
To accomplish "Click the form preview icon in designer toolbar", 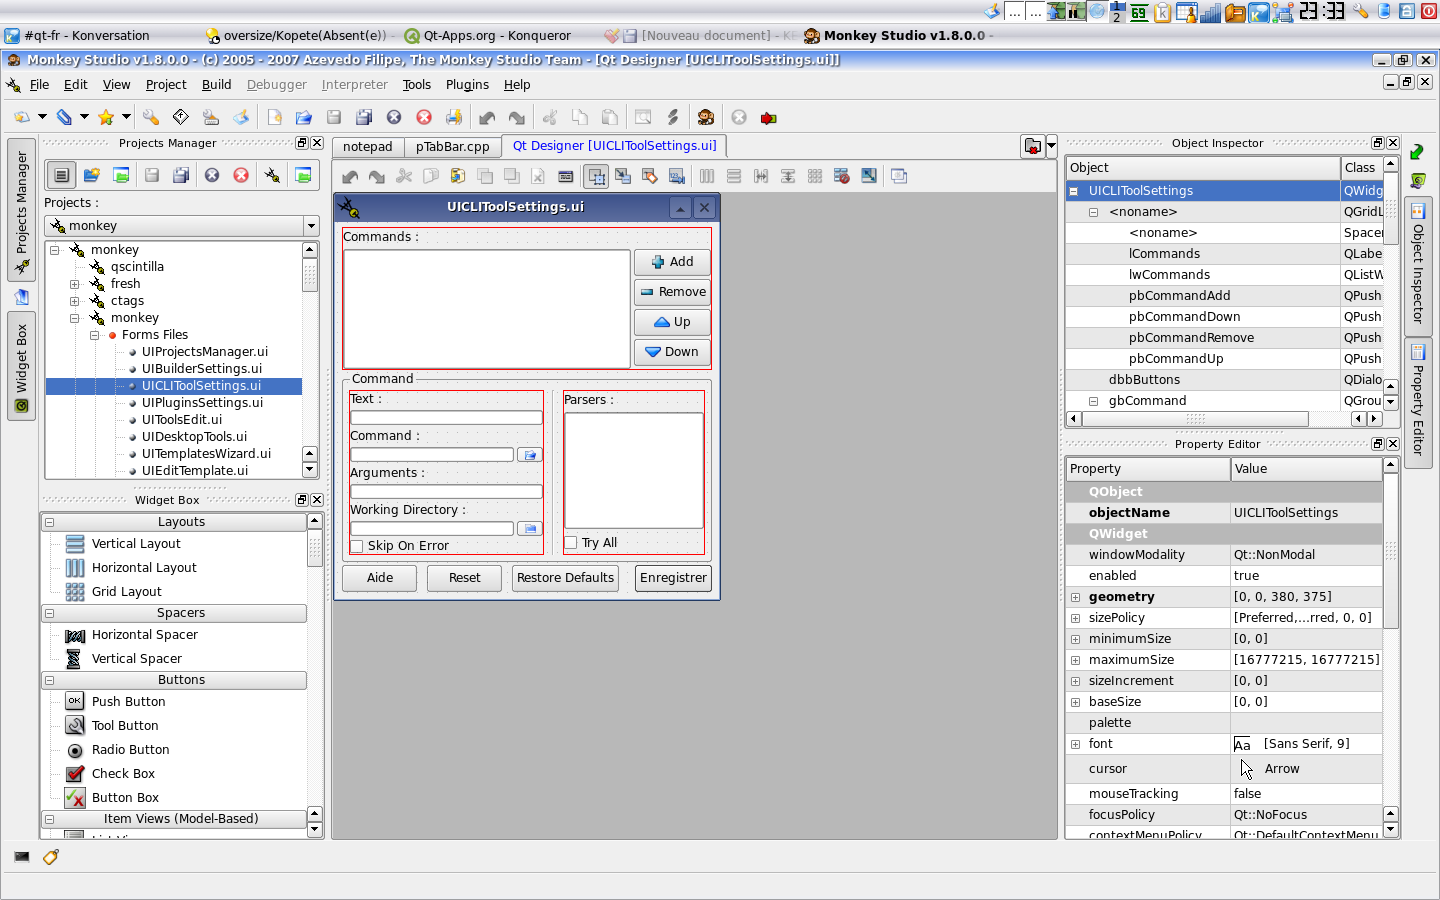I will tap(899, 176).
